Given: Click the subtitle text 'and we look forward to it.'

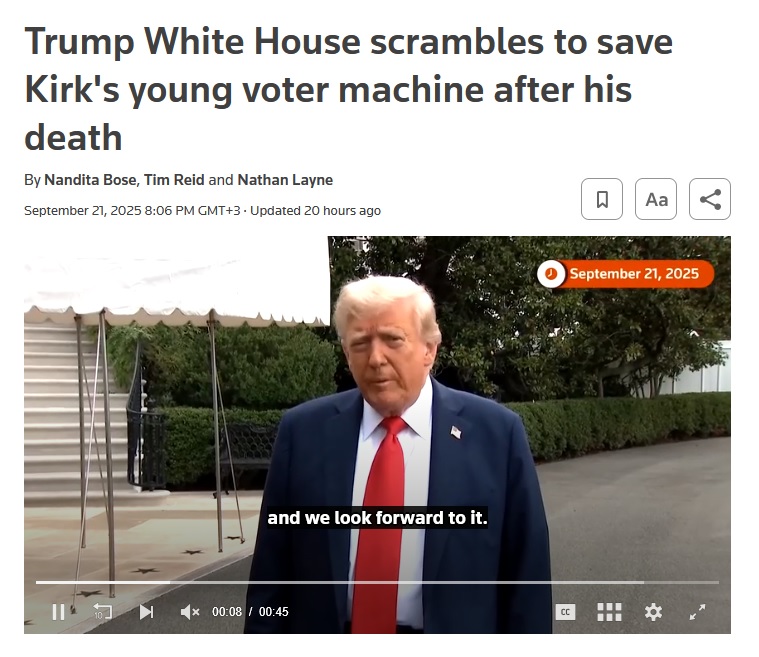Looking at the screenshot, I should click(377, 518).
